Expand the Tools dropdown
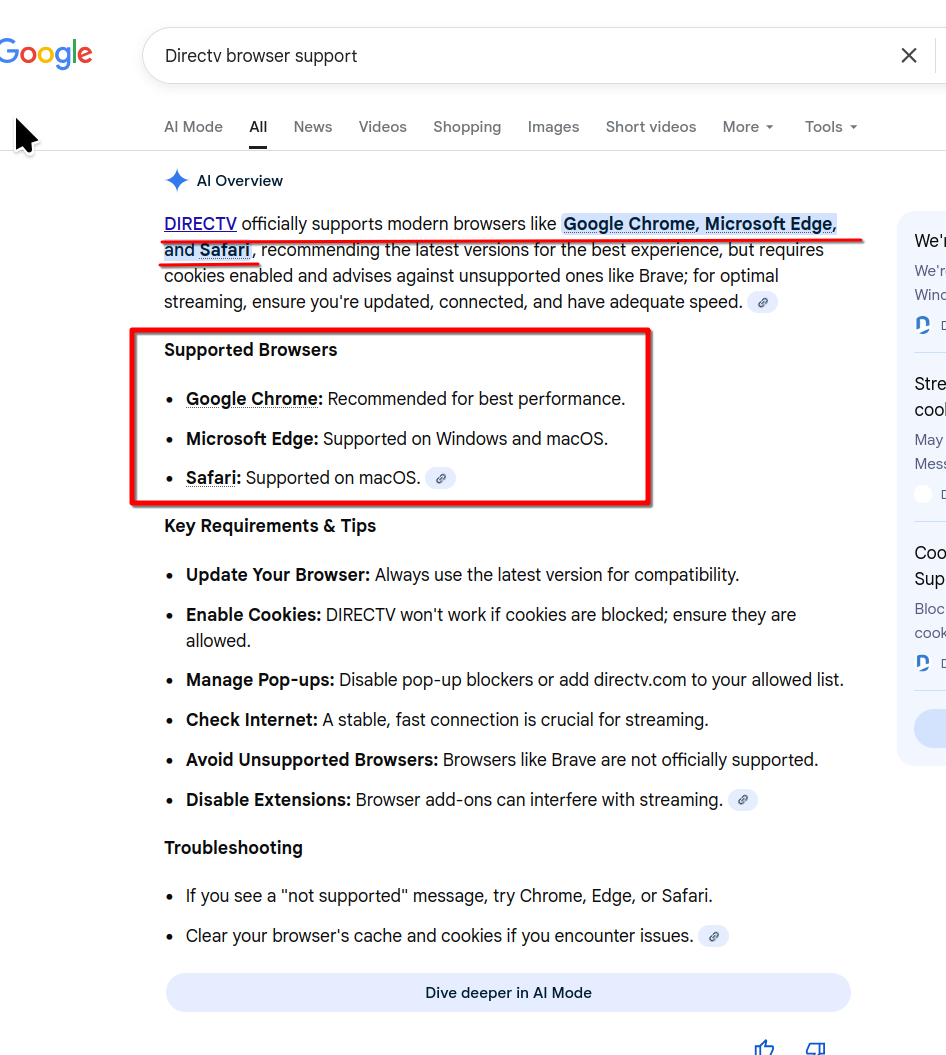The width and height of the screenshot is (946, 1055). [831, 127]
